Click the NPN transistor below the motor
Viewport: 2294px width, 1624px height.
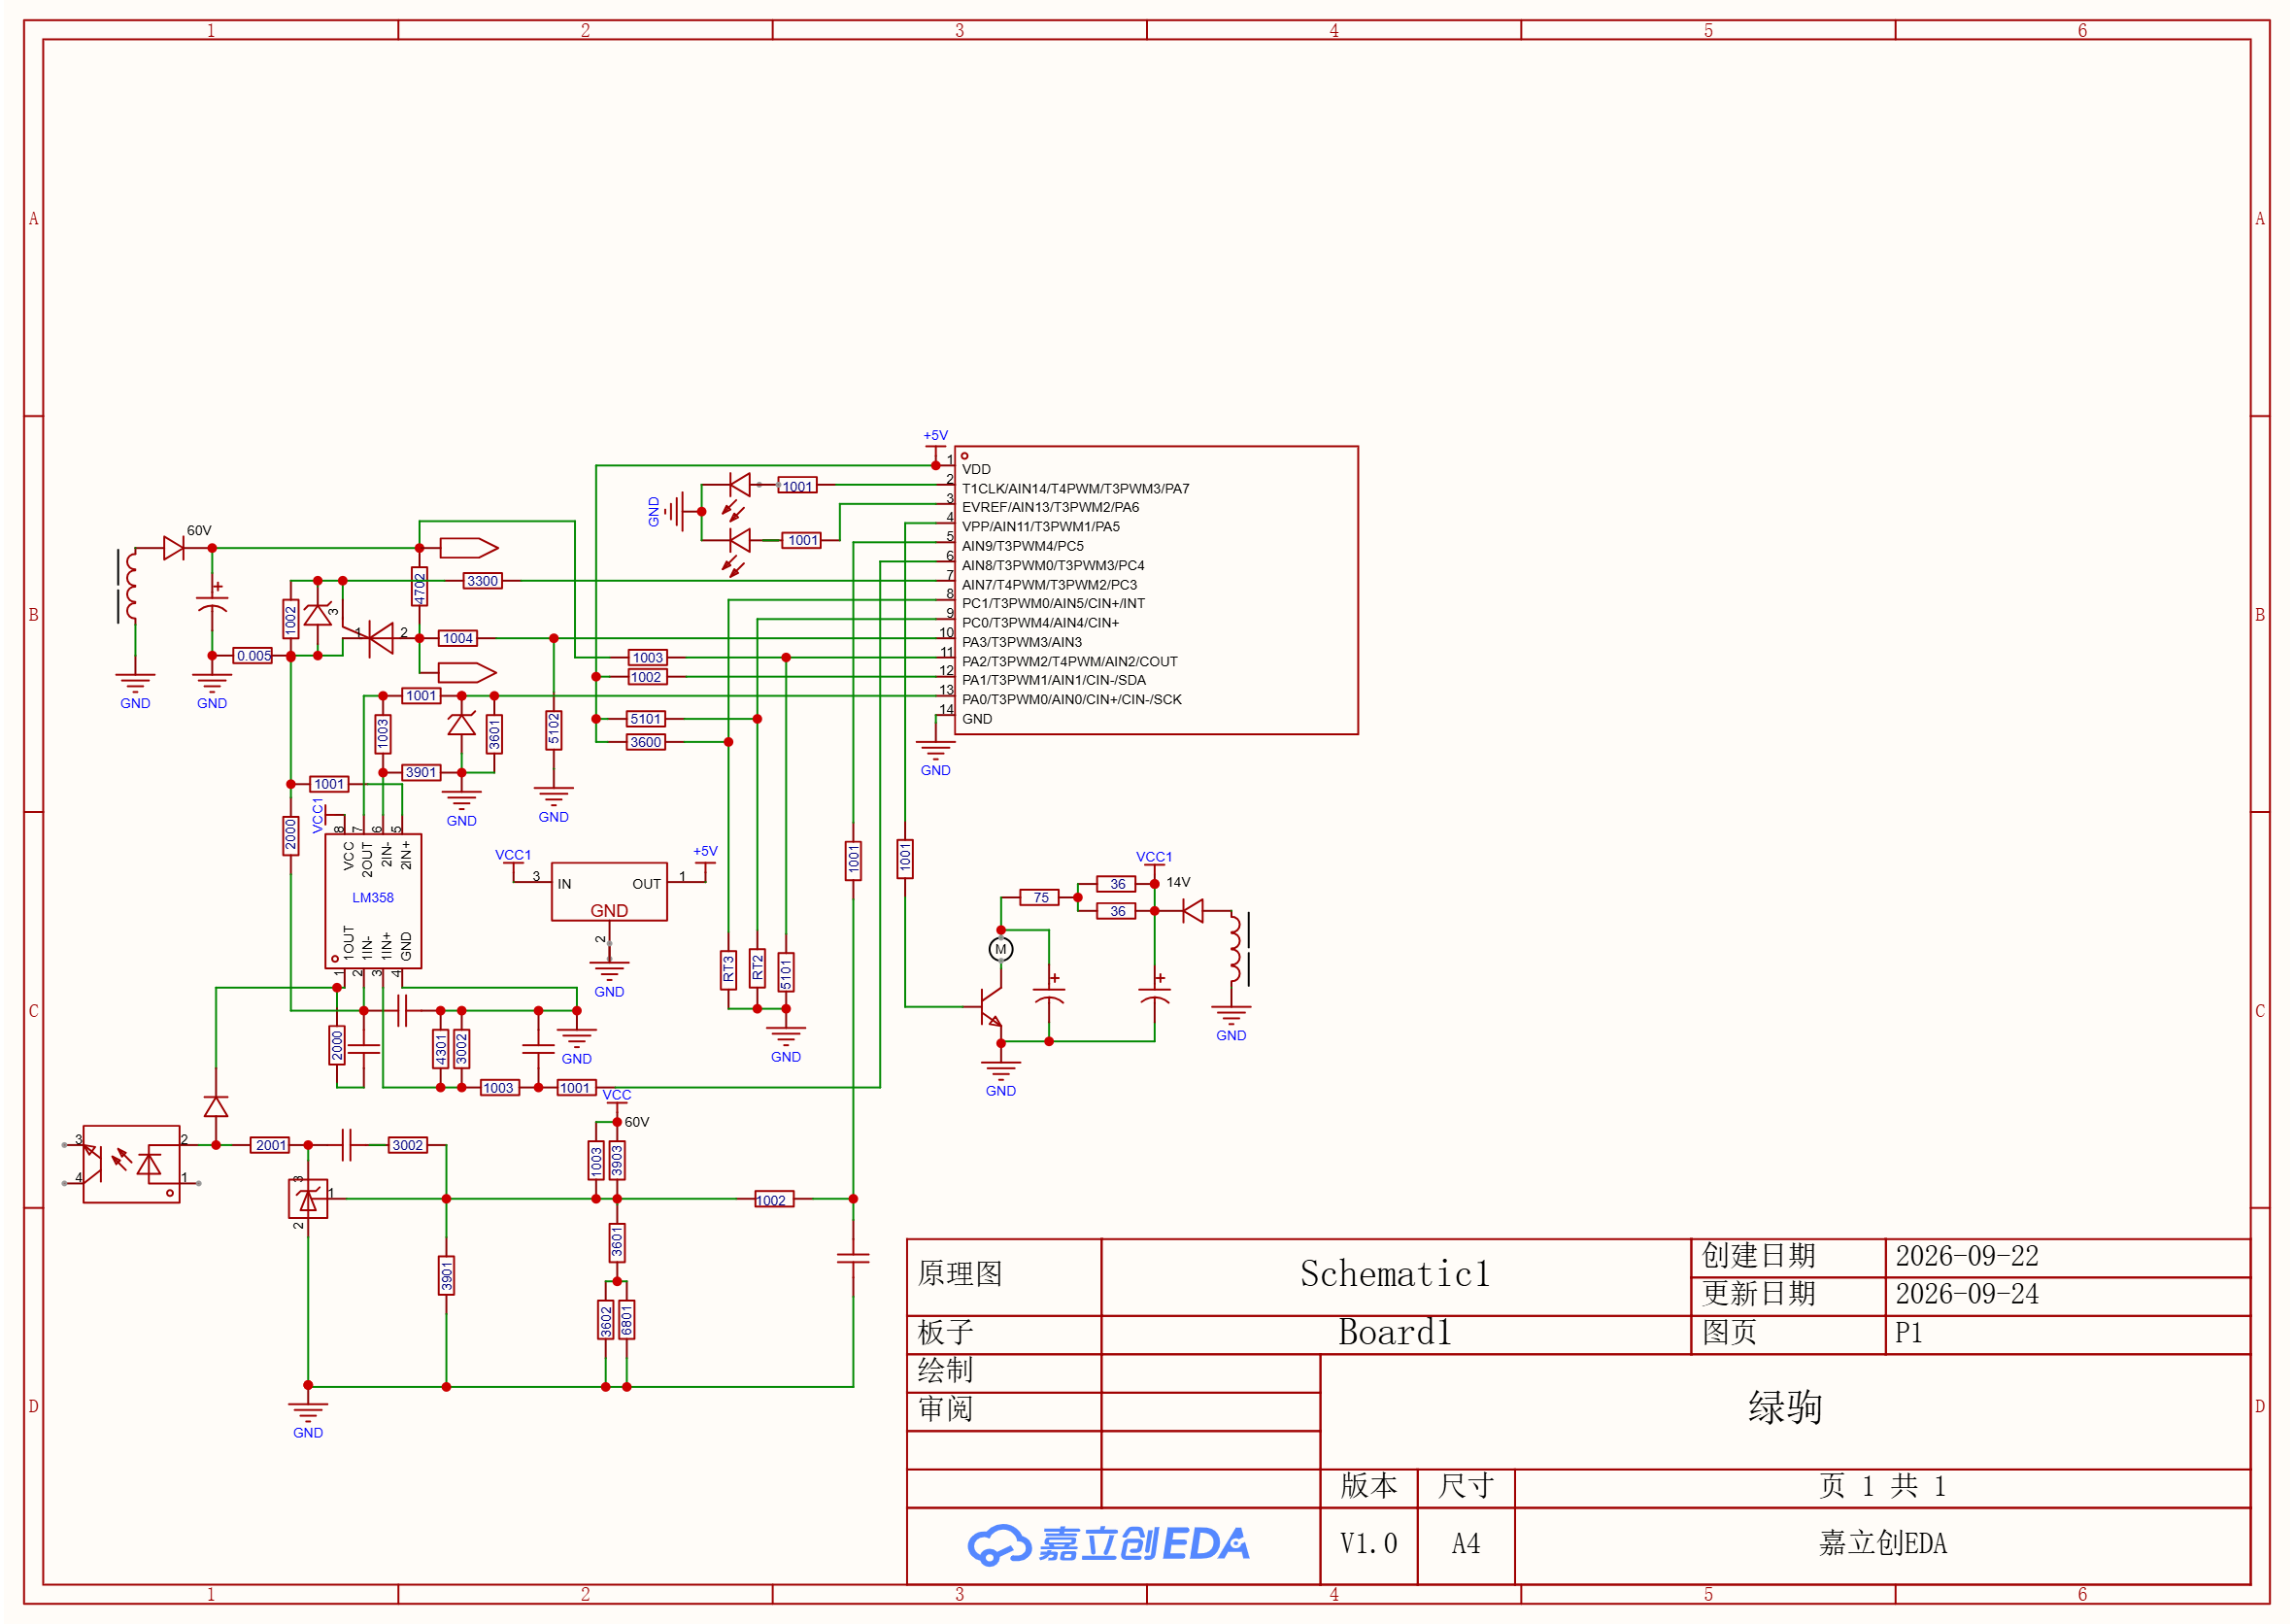point(990,1006)
